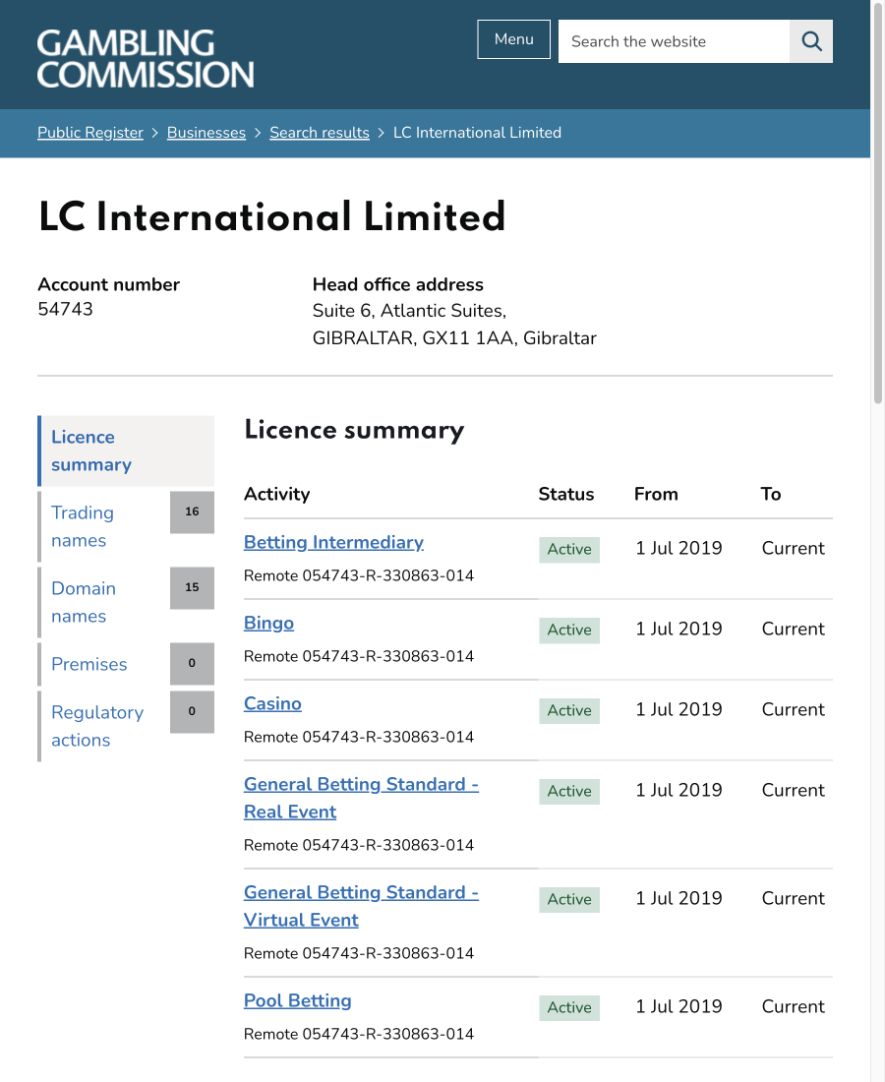Click 'Current' in the Betting Intermediary row

[793, 548]
